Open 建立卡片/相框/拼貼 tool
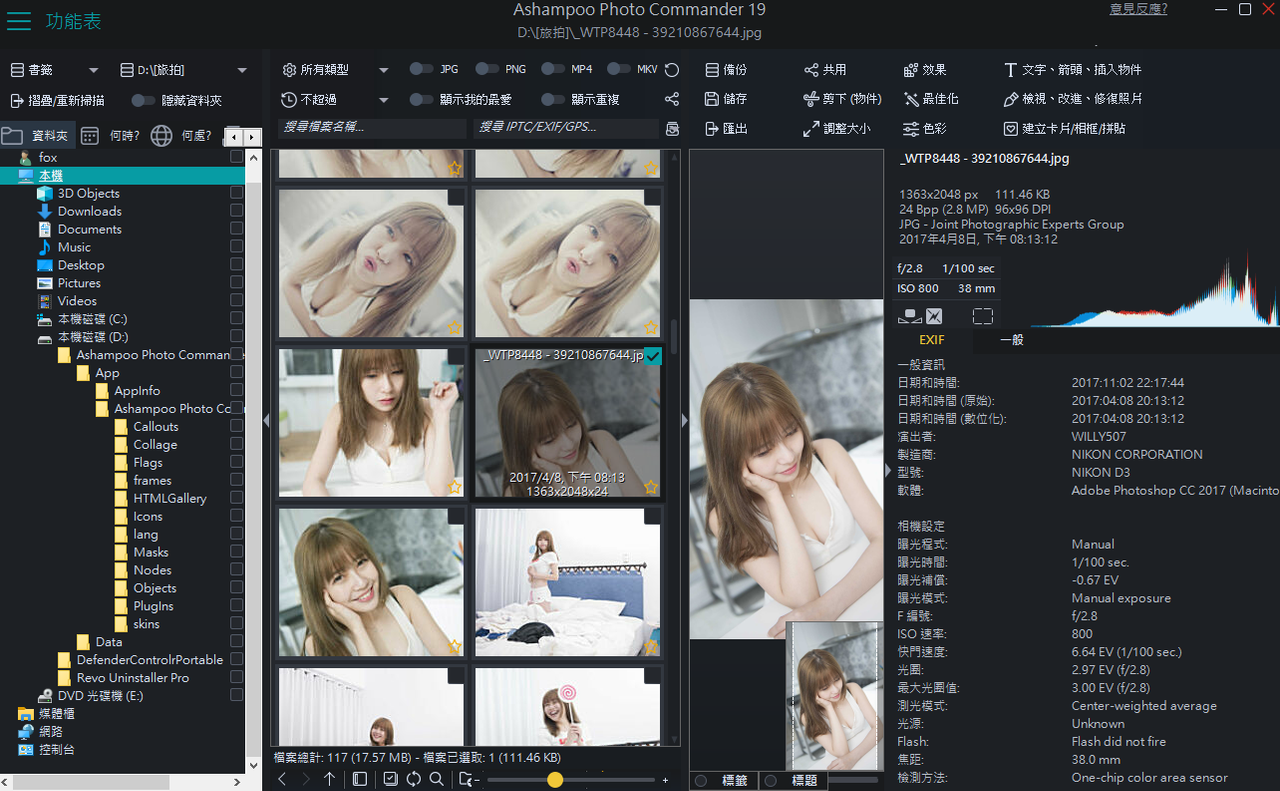 (1065, 129)
